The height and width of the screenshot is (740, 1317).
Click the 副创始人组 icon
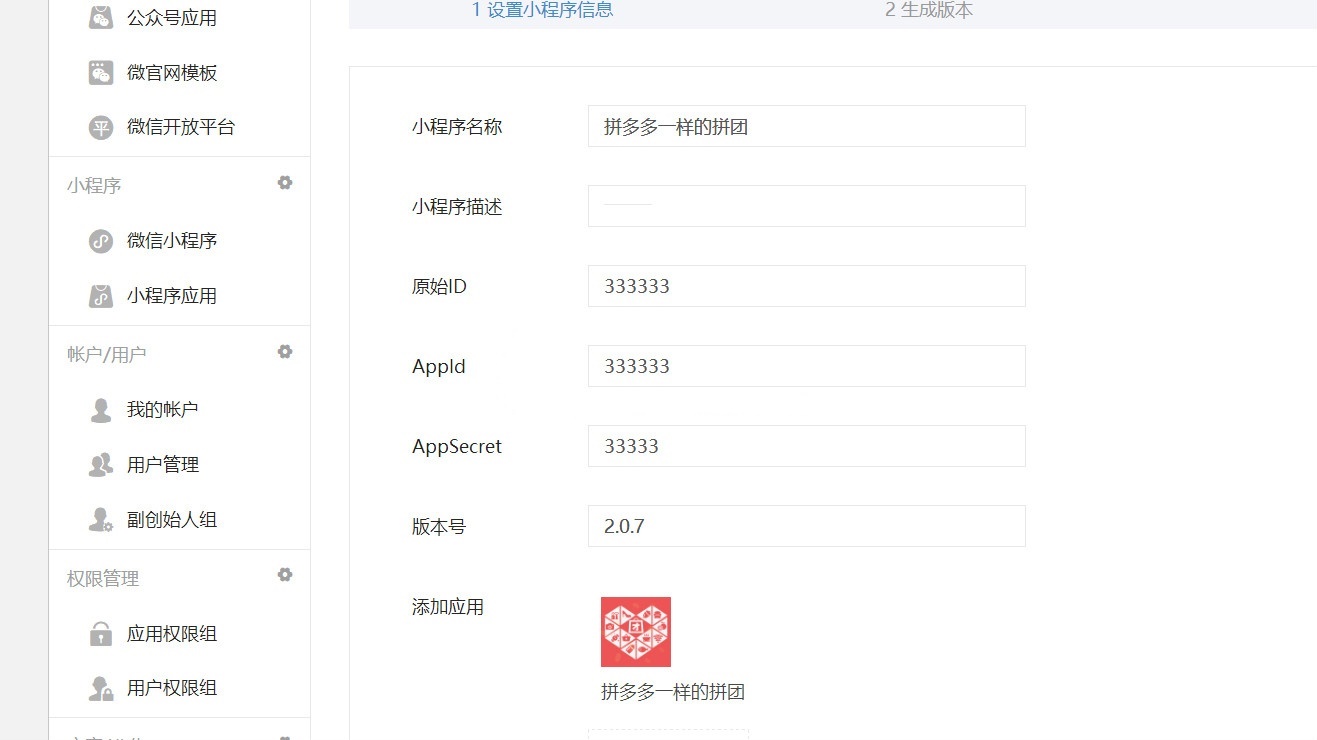click(101, 520)
